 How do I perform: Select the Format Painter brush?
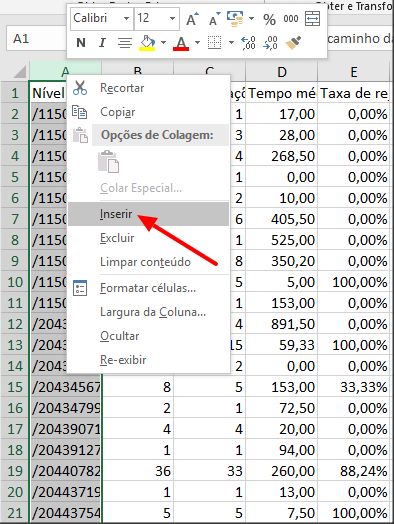point(293,43)
